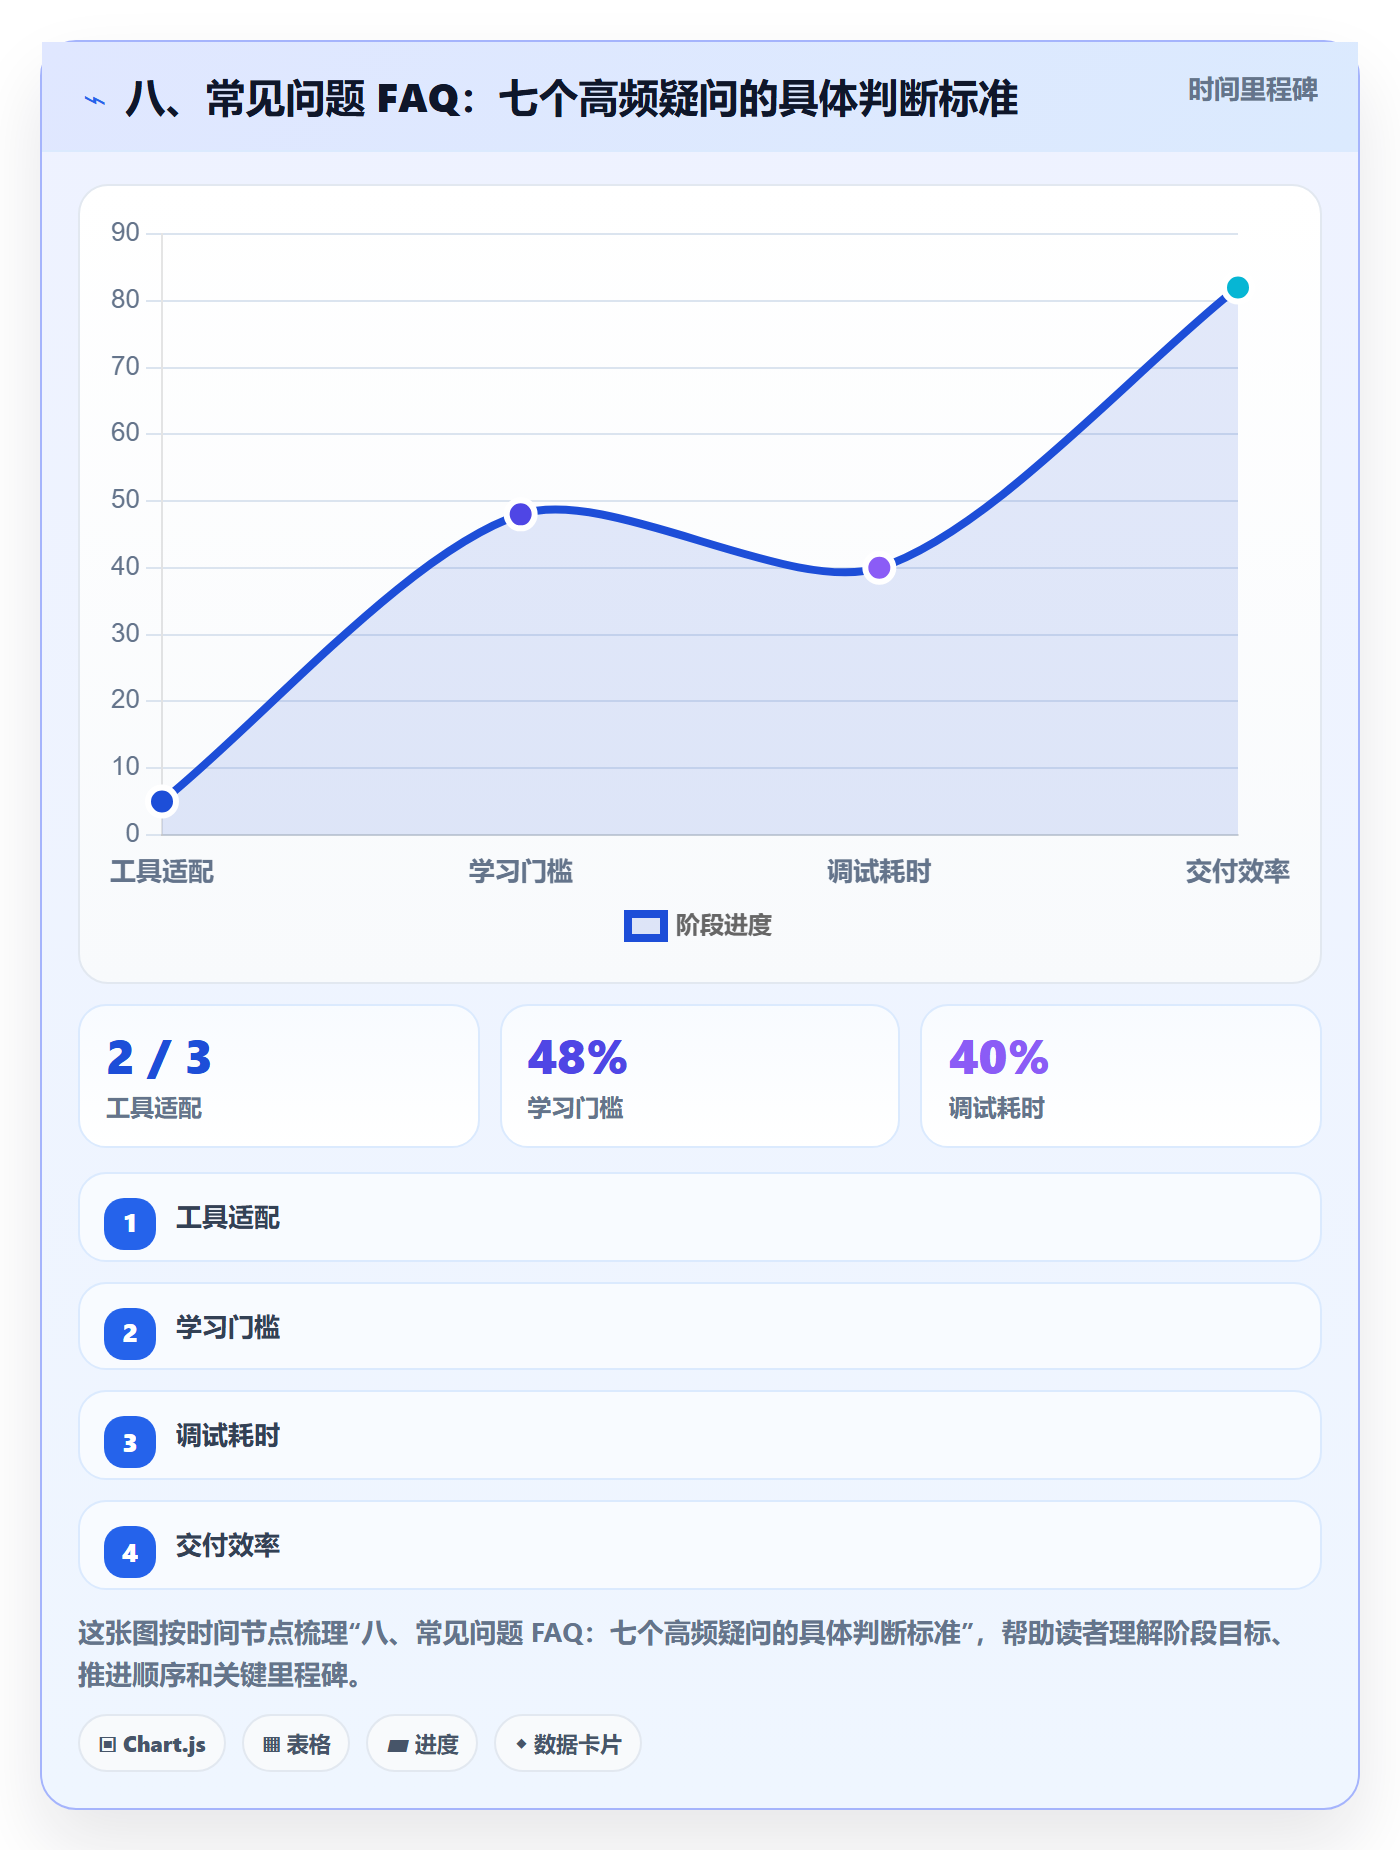Viewport: 1400px width, 1850px height.
Task: Click the number 4 badge for 交付效率
Action: coord(130,1552)
